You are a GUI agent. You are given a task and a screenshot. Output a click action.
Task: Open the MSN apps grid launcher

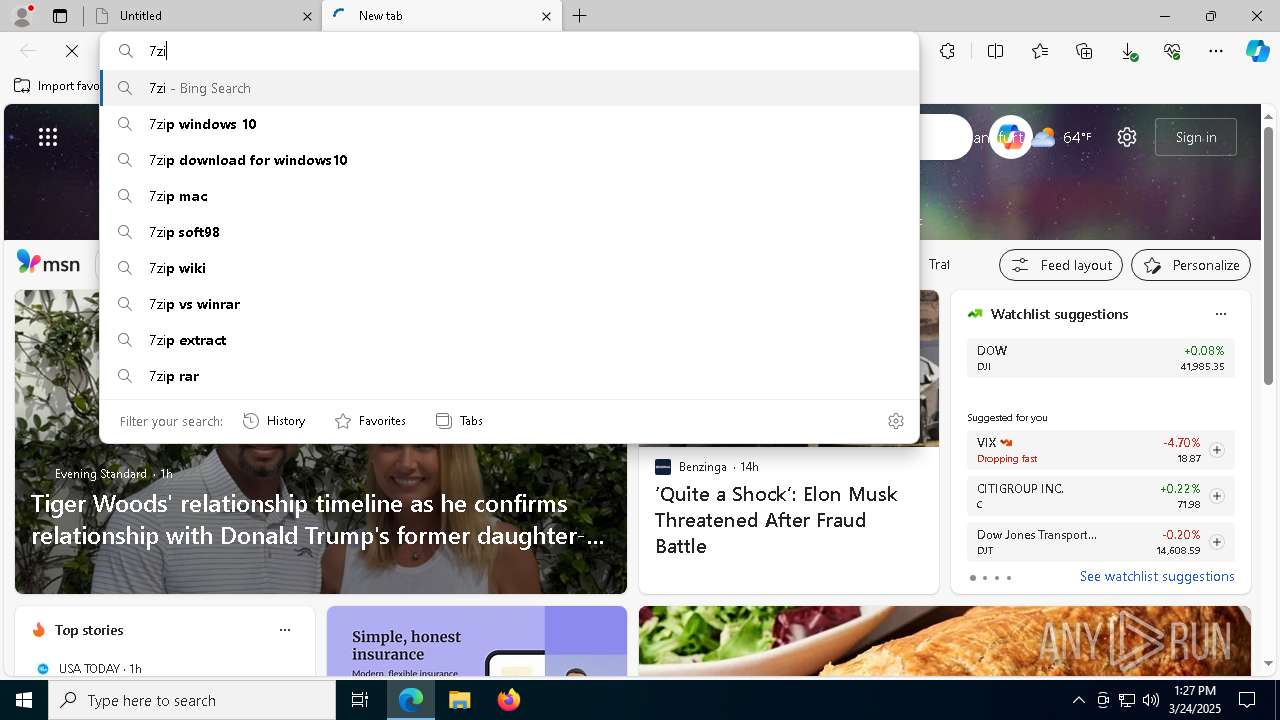(48, 137)
